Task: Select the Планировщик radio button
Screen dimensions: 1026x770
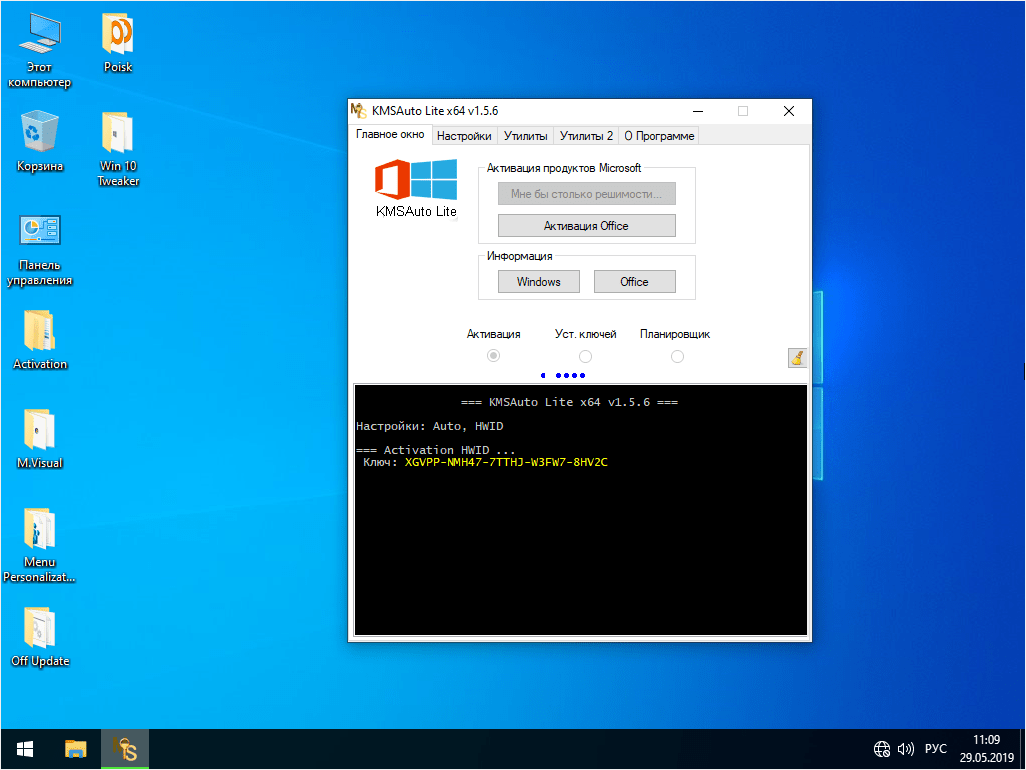Action: click(677, 357)
